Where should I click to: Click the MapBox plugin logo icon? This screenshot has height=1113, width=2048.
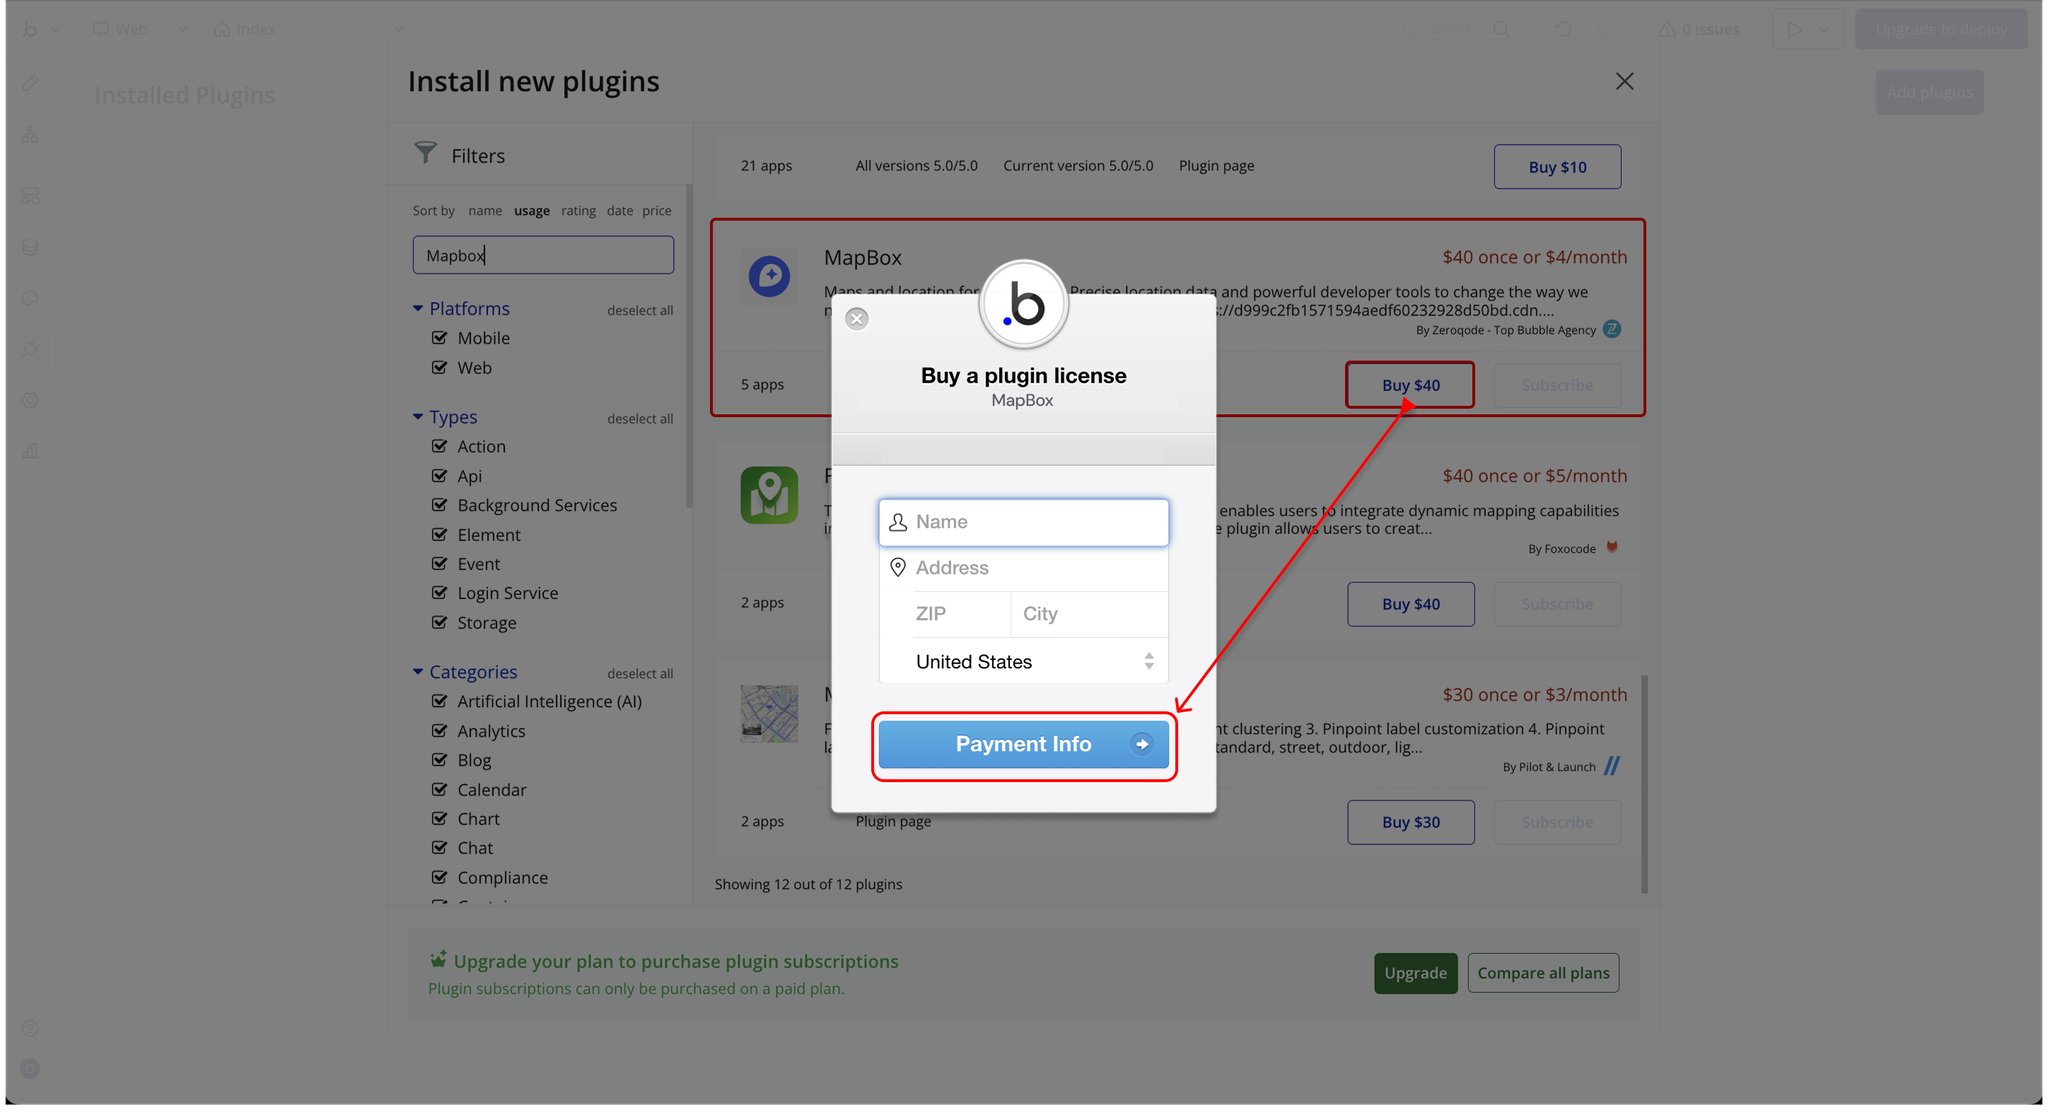click(x=769, y=276)
